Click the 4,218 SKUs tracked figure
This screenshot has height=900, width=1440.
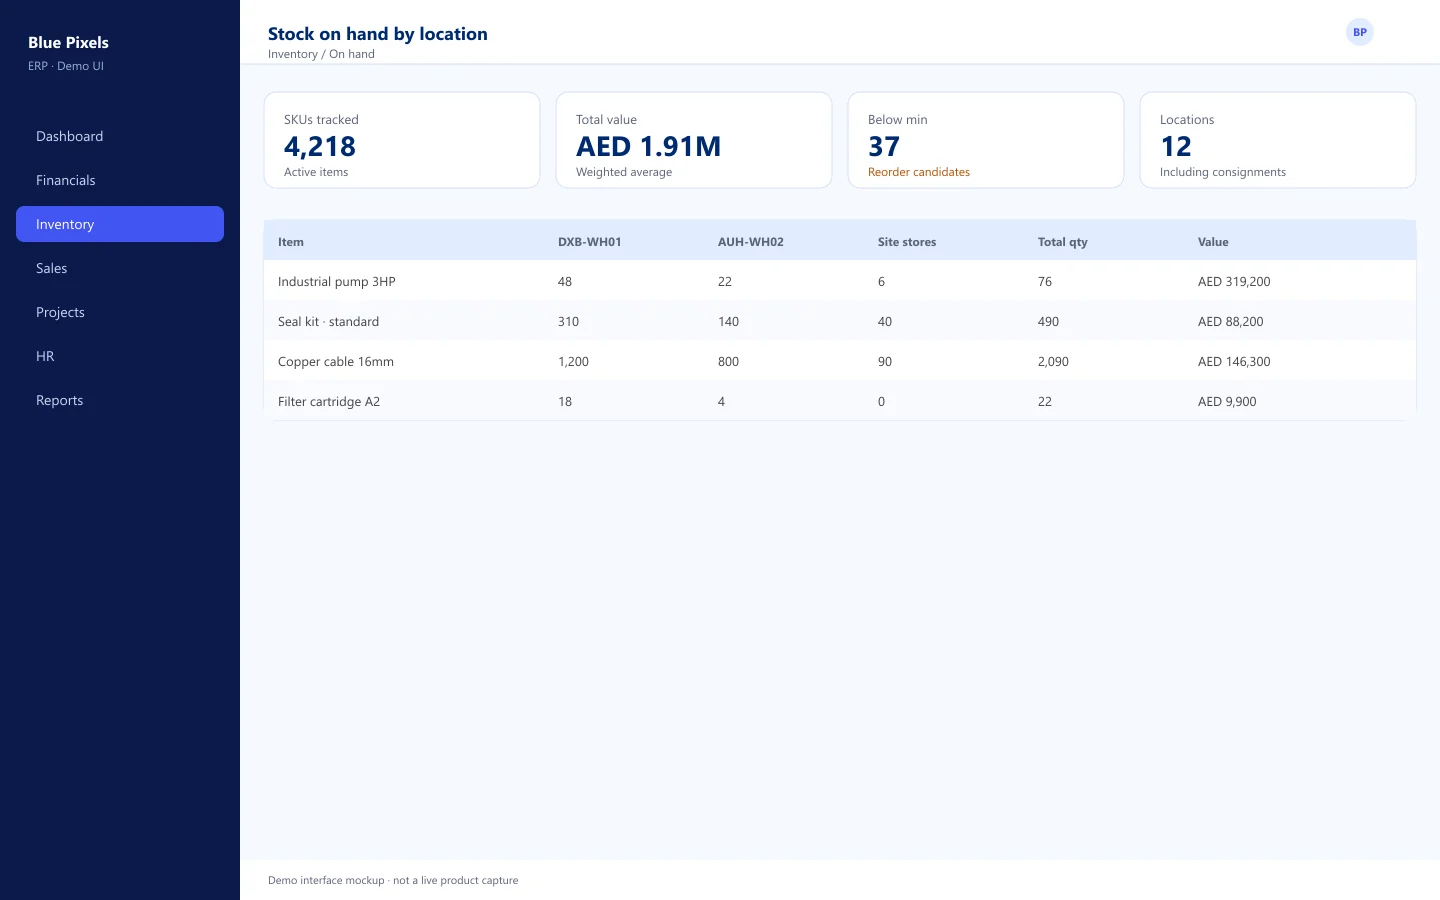(320, 146)
